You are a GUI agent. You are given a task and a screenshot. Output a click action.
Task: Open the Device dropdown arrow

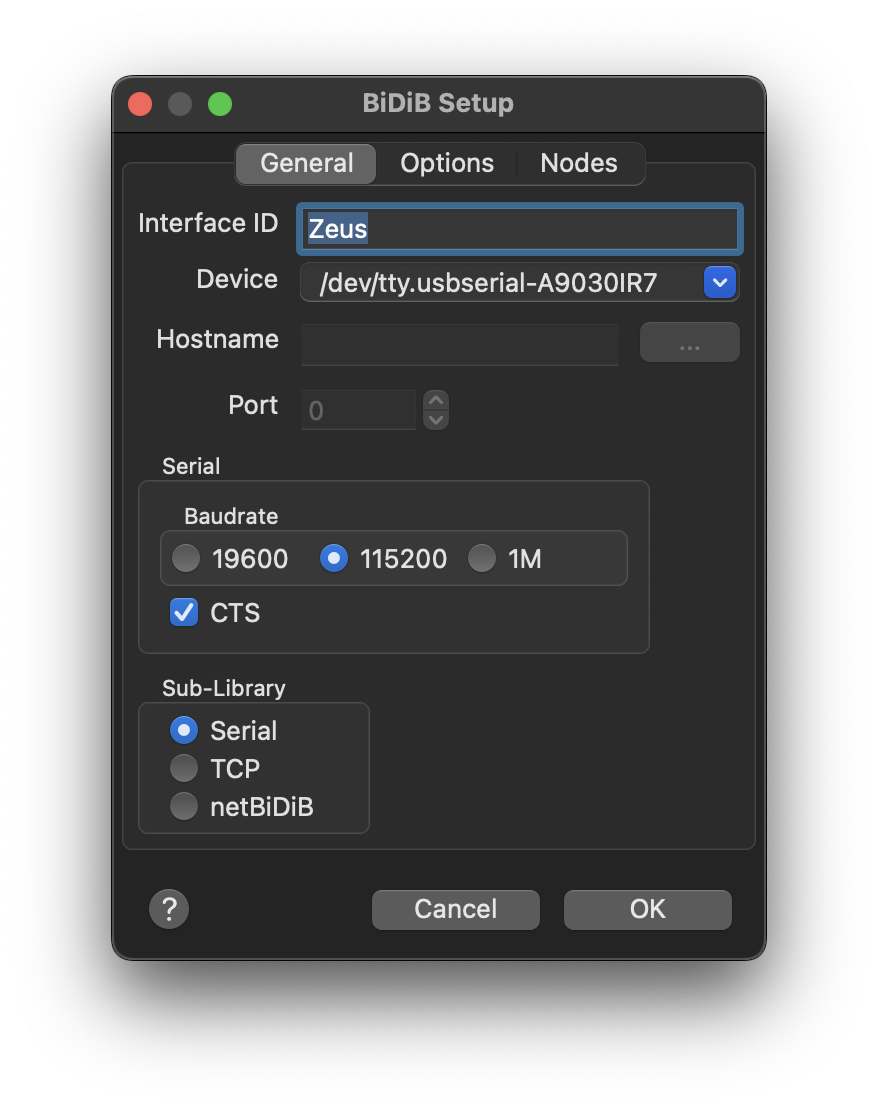(x=720, y=283)
